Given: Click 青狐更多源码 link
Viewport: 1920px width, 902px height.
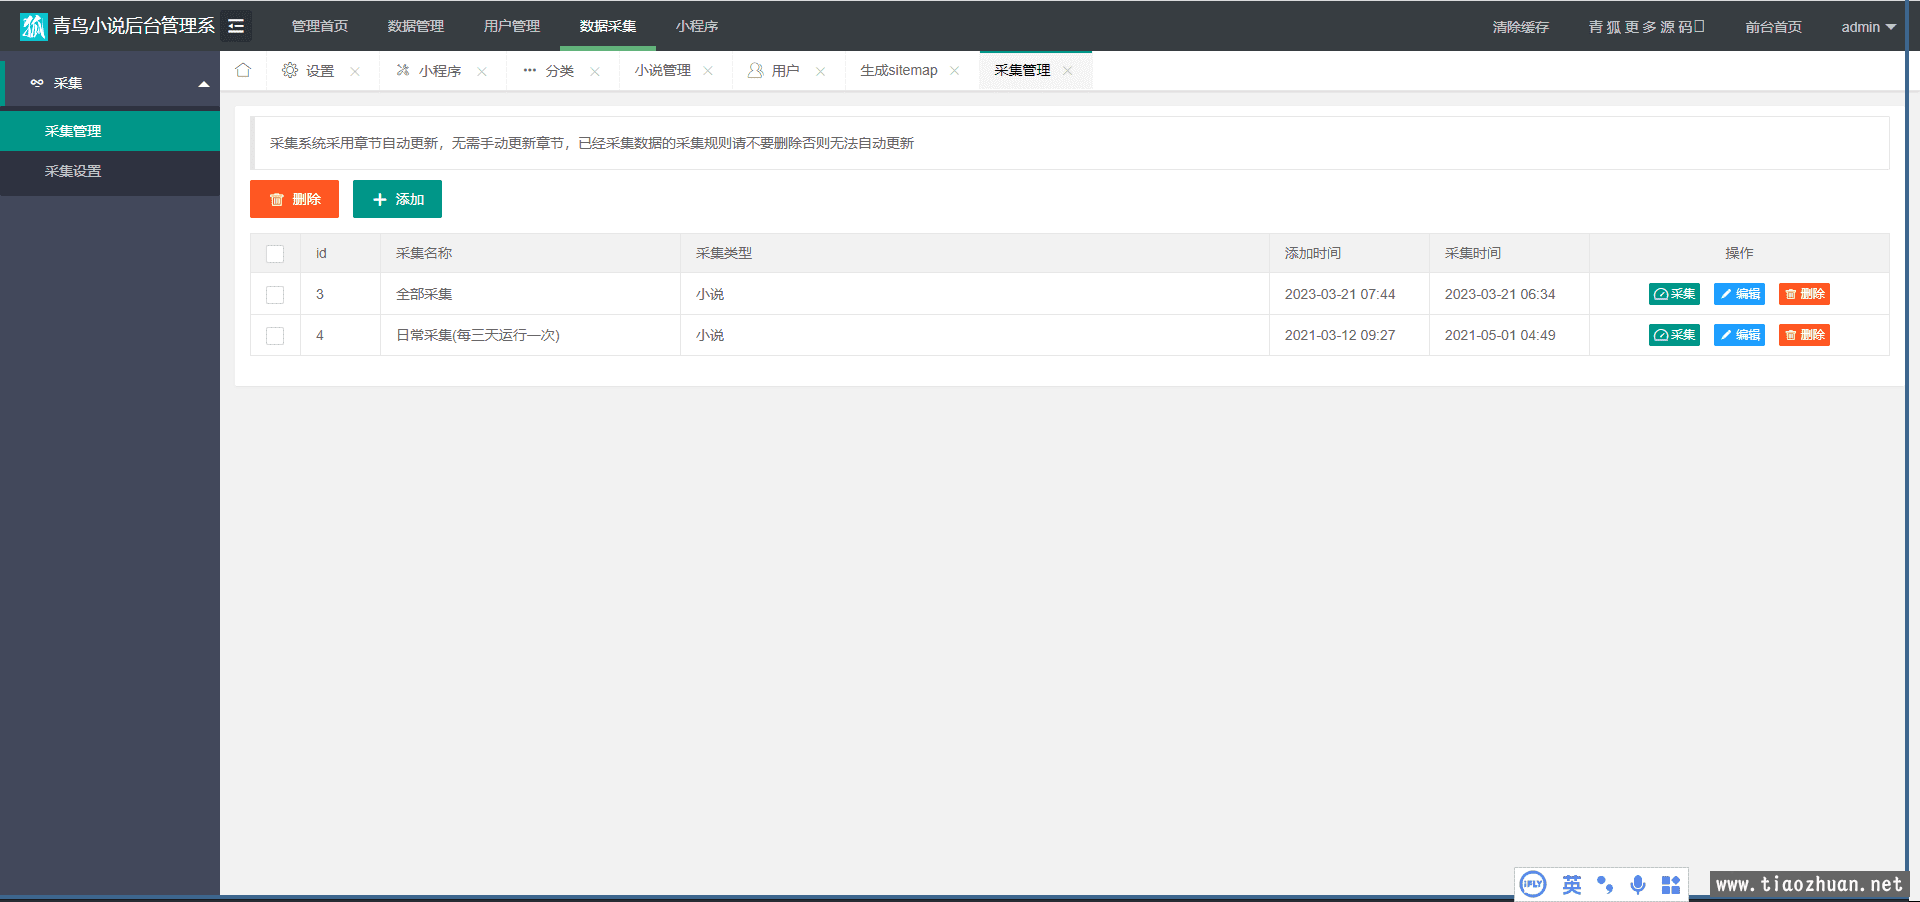Looking at the screenshot, I should pos(1646,27).
